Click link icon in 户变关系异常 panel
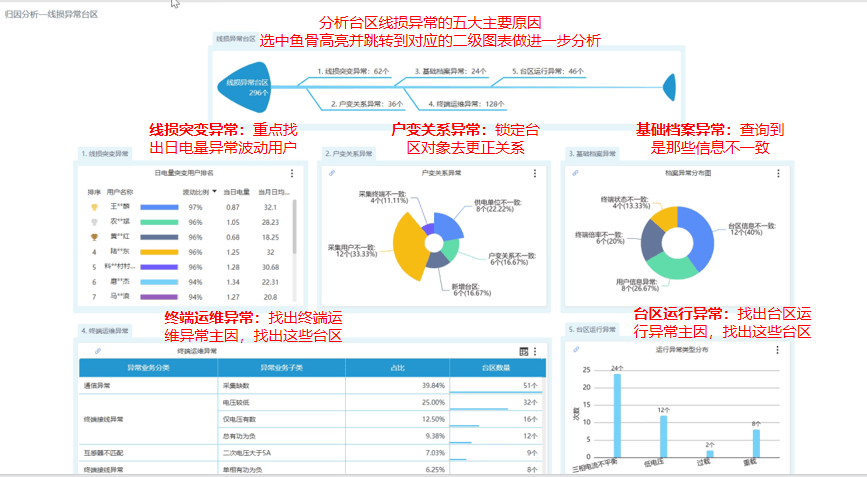Image resolution: width=867 pixels, height=477 pixels. pyautogui.click(x=331, y=173)
